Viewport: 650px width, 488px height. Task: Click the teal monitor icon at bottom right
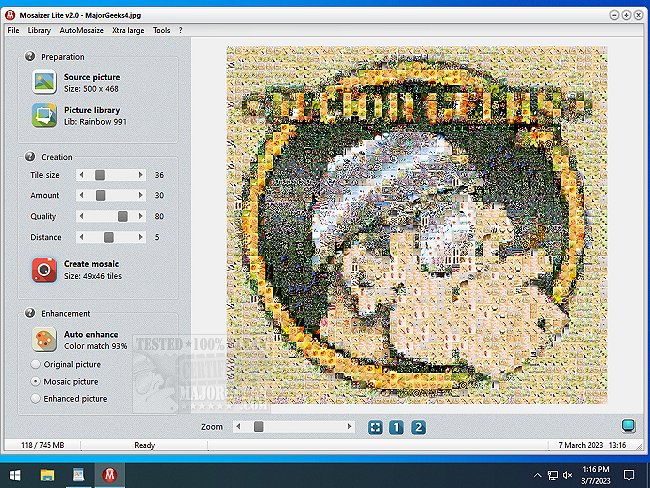coord(628,425)
